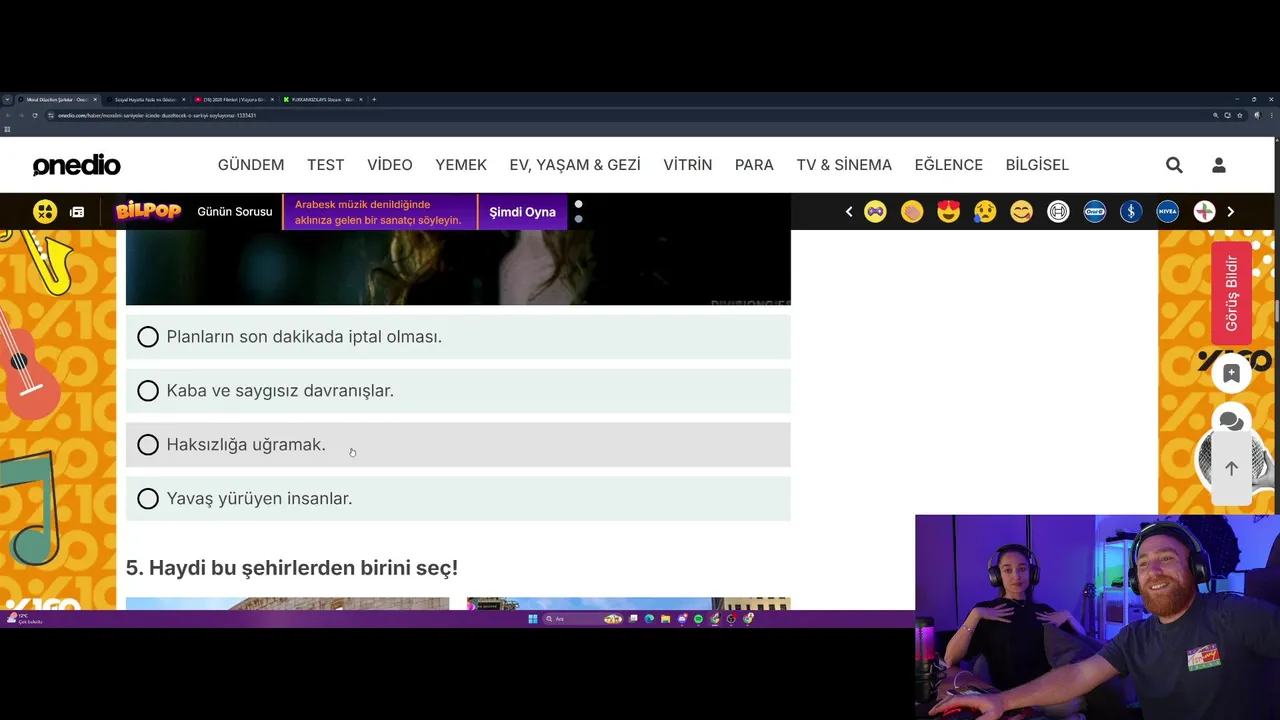The width and height of the screenshot is (1280, 720).
Task: Open the VİDEO menu
Action: pyautogui.click(x=390, y=165)
